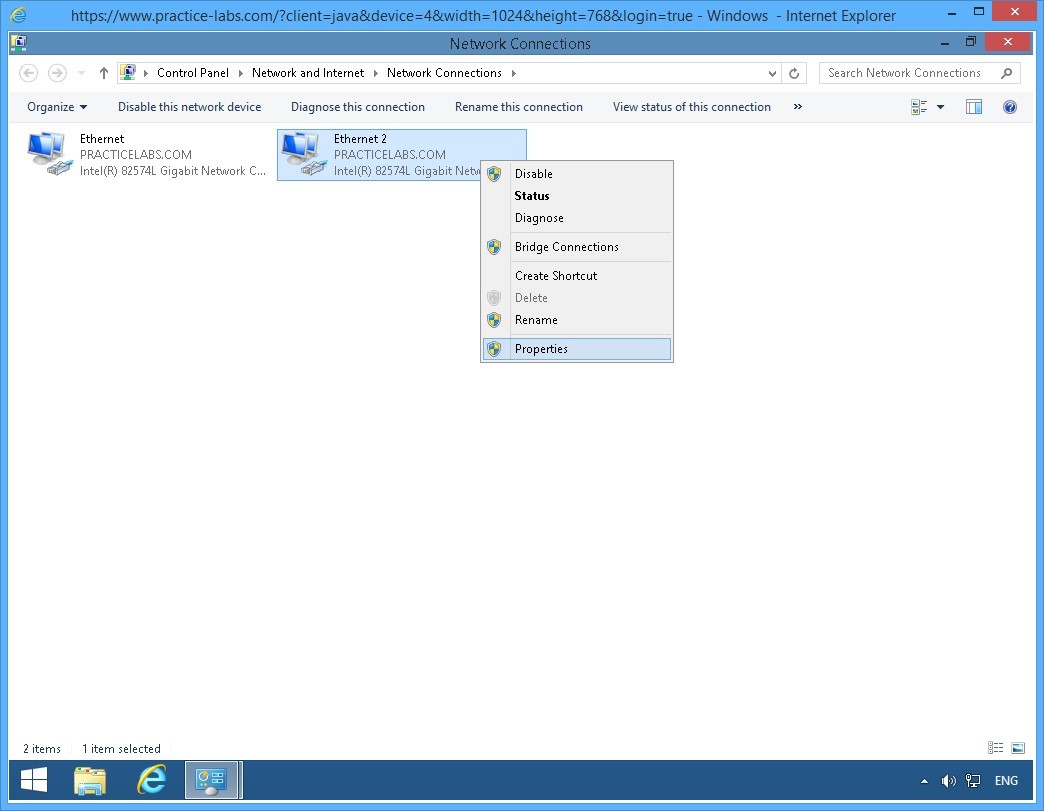Image resolution: width=1044 pixels, height=811 pixels.
Task: Click the volume speaker tray icon
Action: coord(948,781)
